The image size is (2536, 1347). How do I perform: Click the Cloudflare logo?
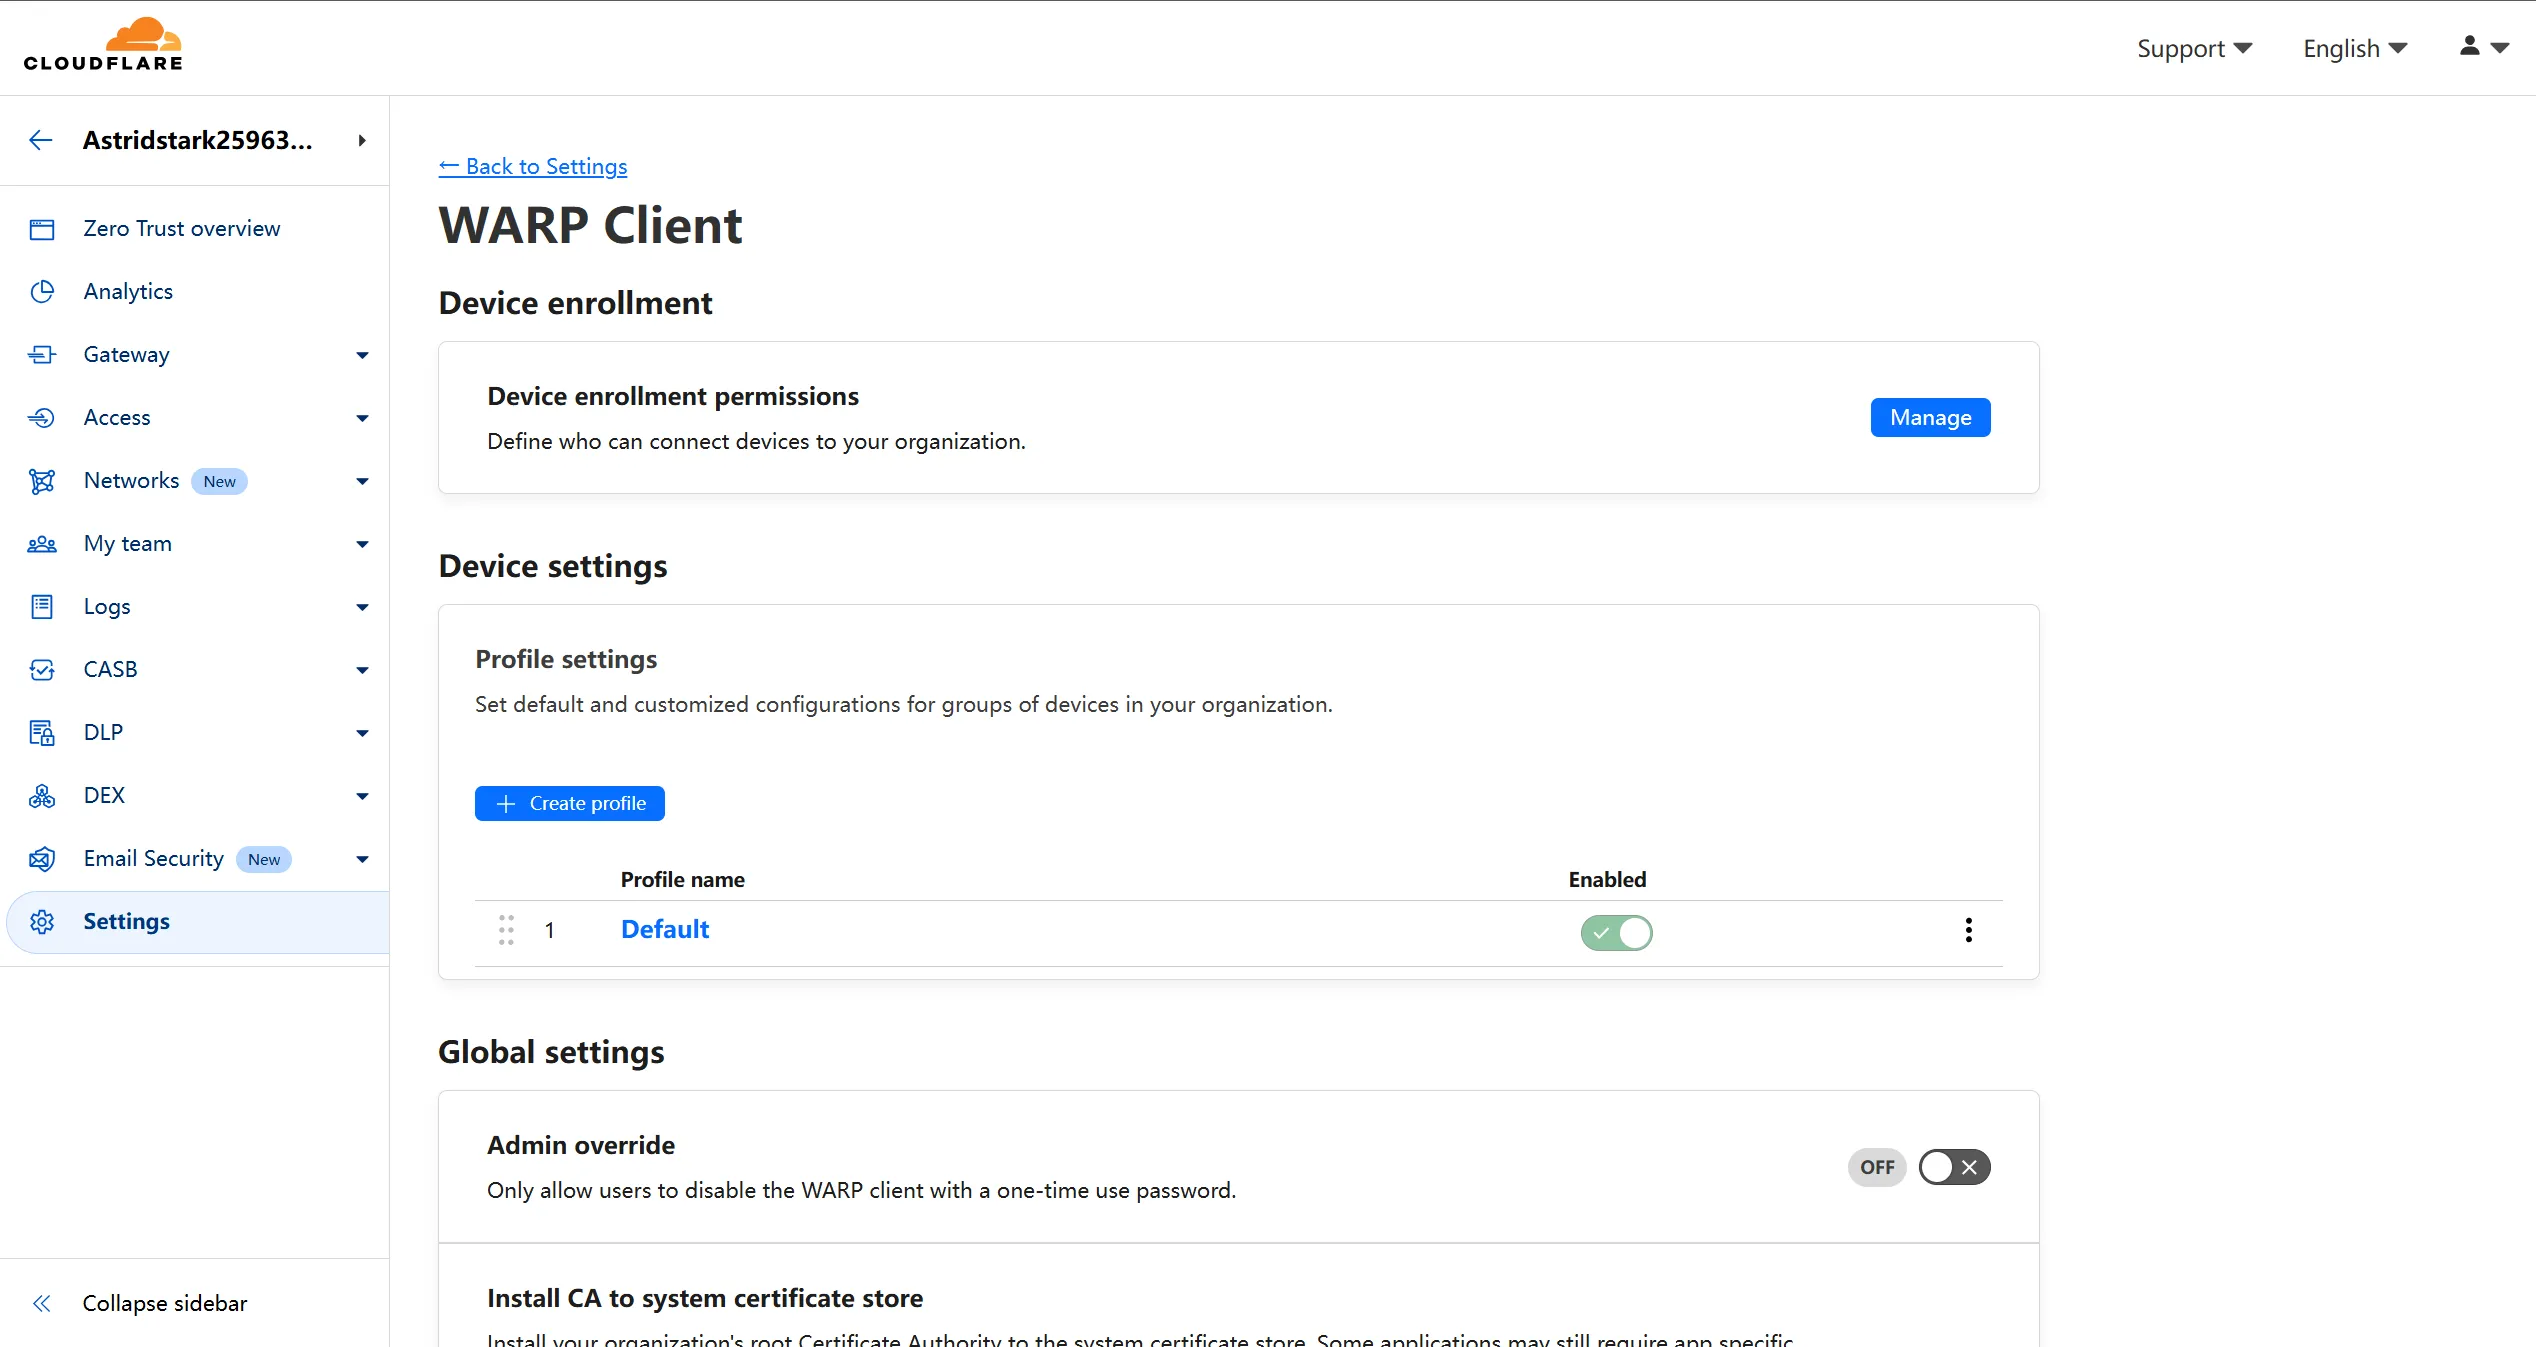click(103, 42)
